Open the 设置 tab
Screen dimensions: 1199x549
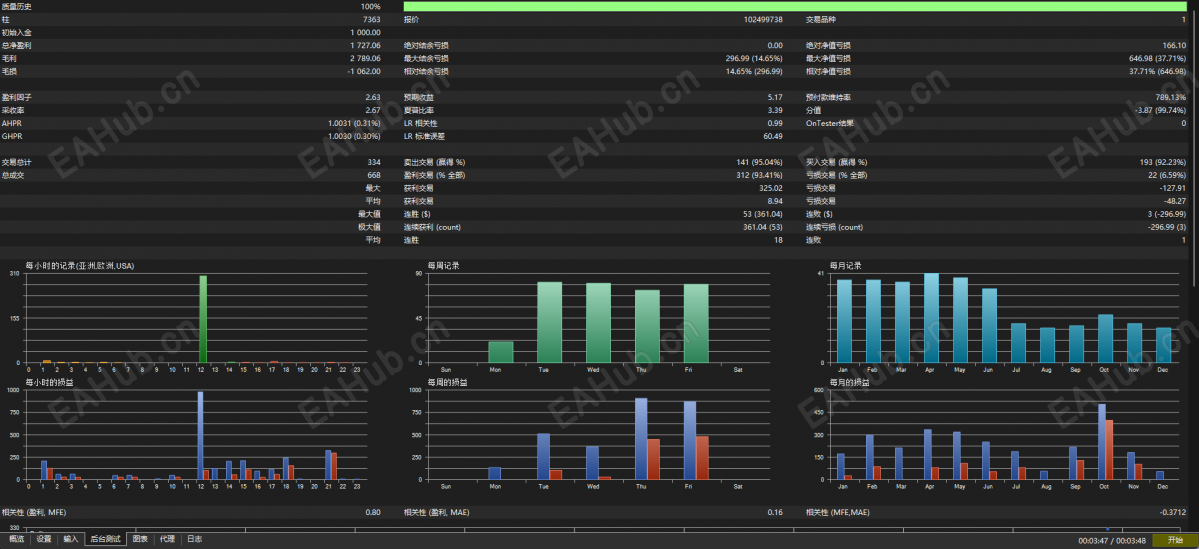point(44,539)
